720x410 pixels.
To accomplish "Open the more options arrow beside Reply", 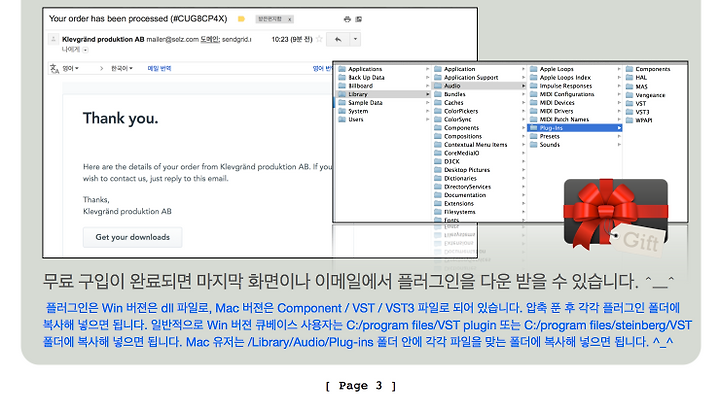I will (x=355, y=39).
